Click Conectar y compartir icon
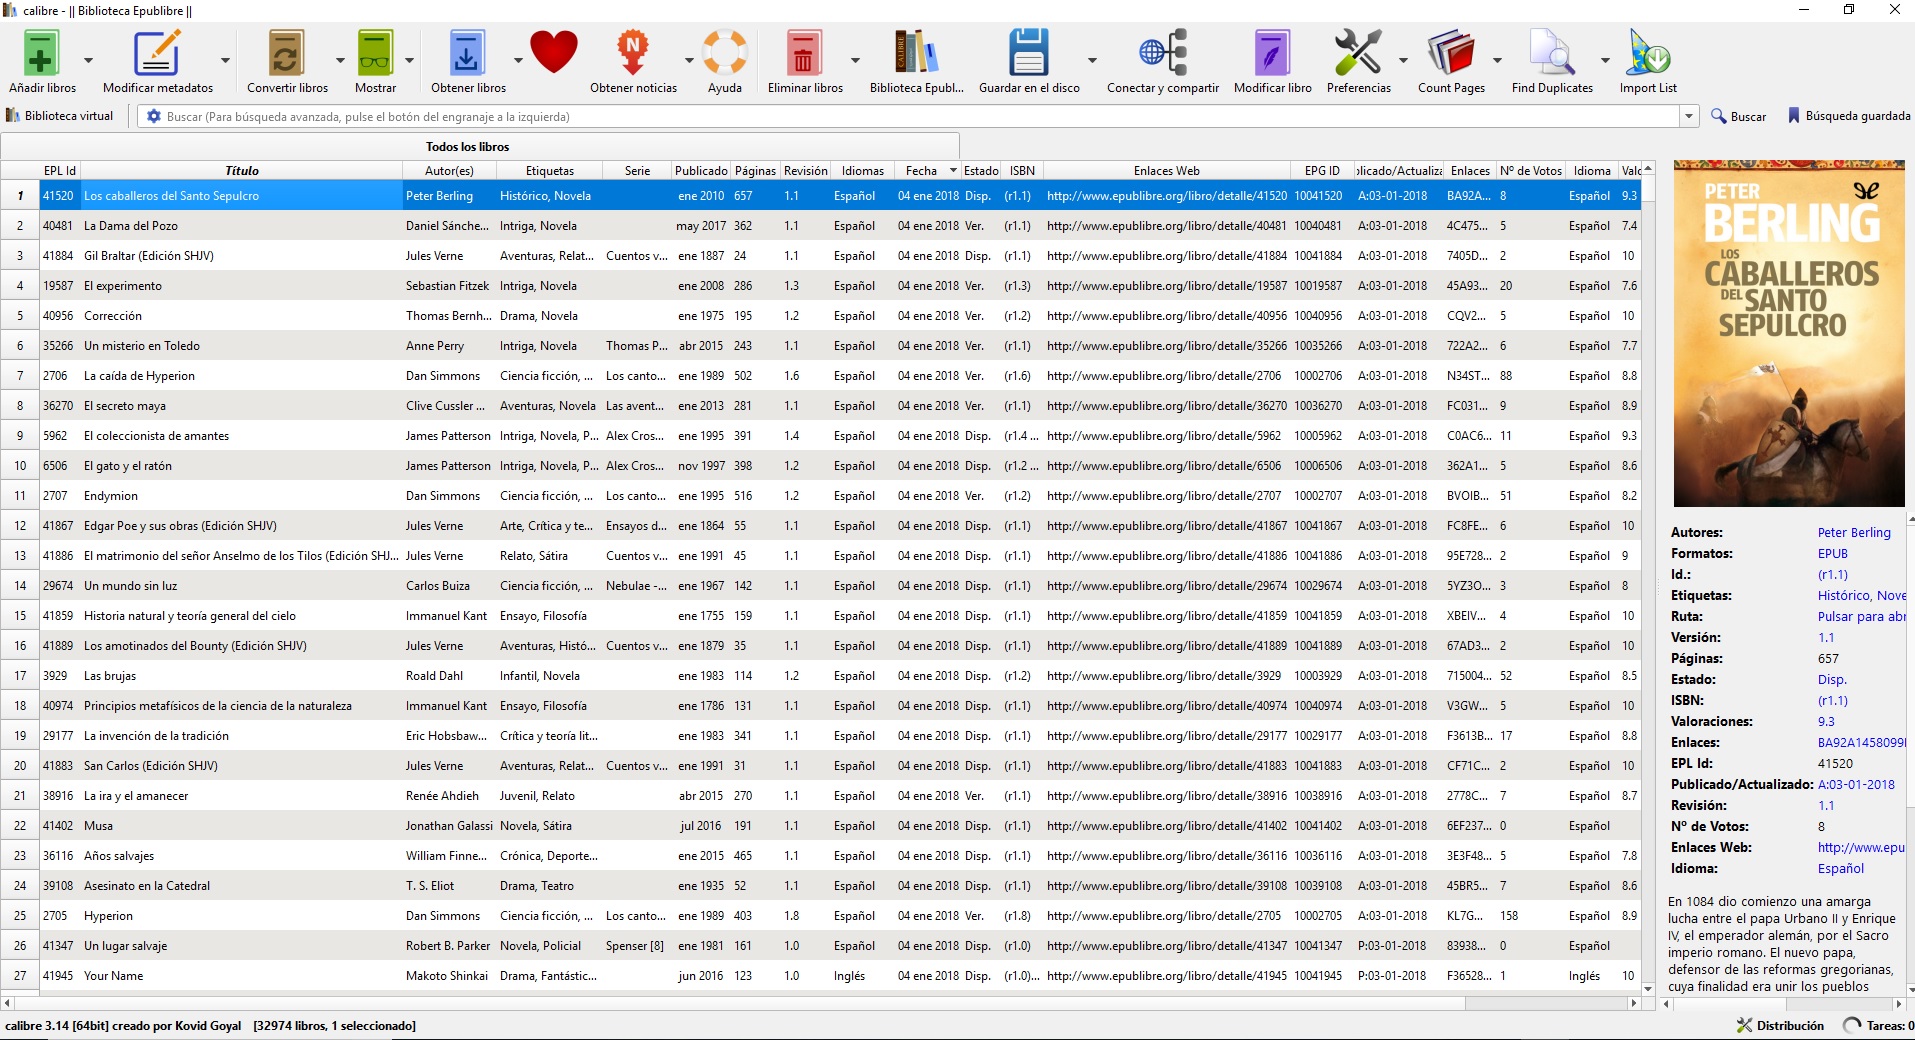The width and height of the screenshot is (1915, 1040). (1163, 53)
